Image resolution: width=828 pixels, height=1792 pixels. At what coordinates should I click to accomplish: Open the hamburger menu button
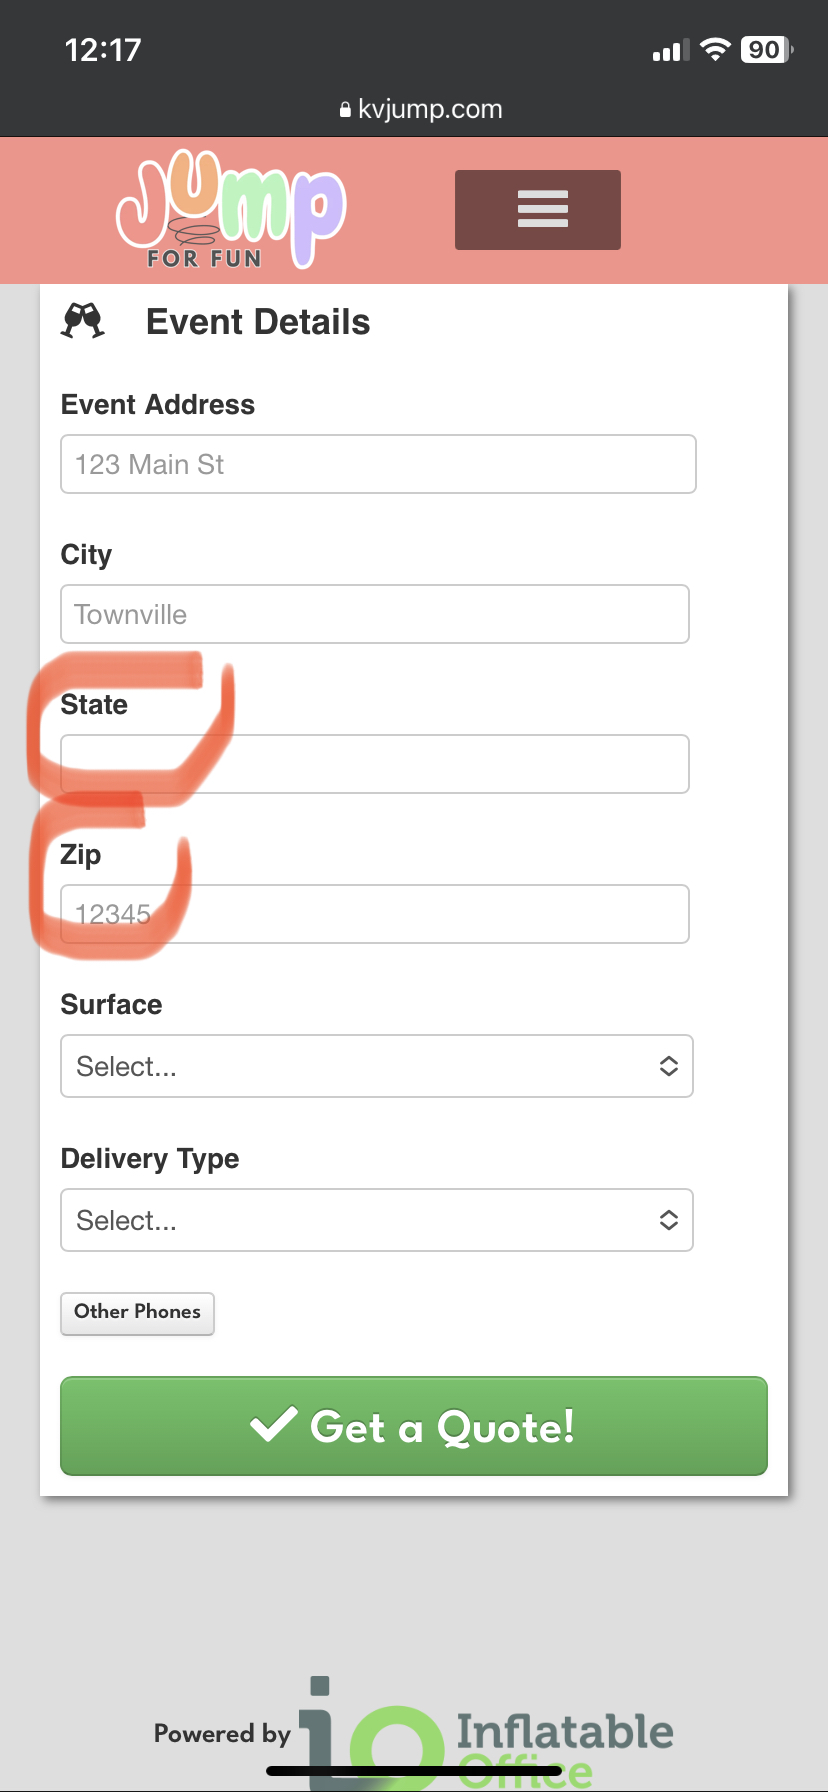(537, 210)
